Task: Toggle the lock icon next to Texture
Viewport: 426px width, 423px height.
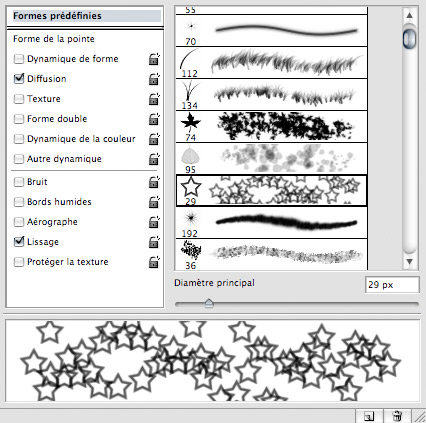Action: [x=154, y=99]
